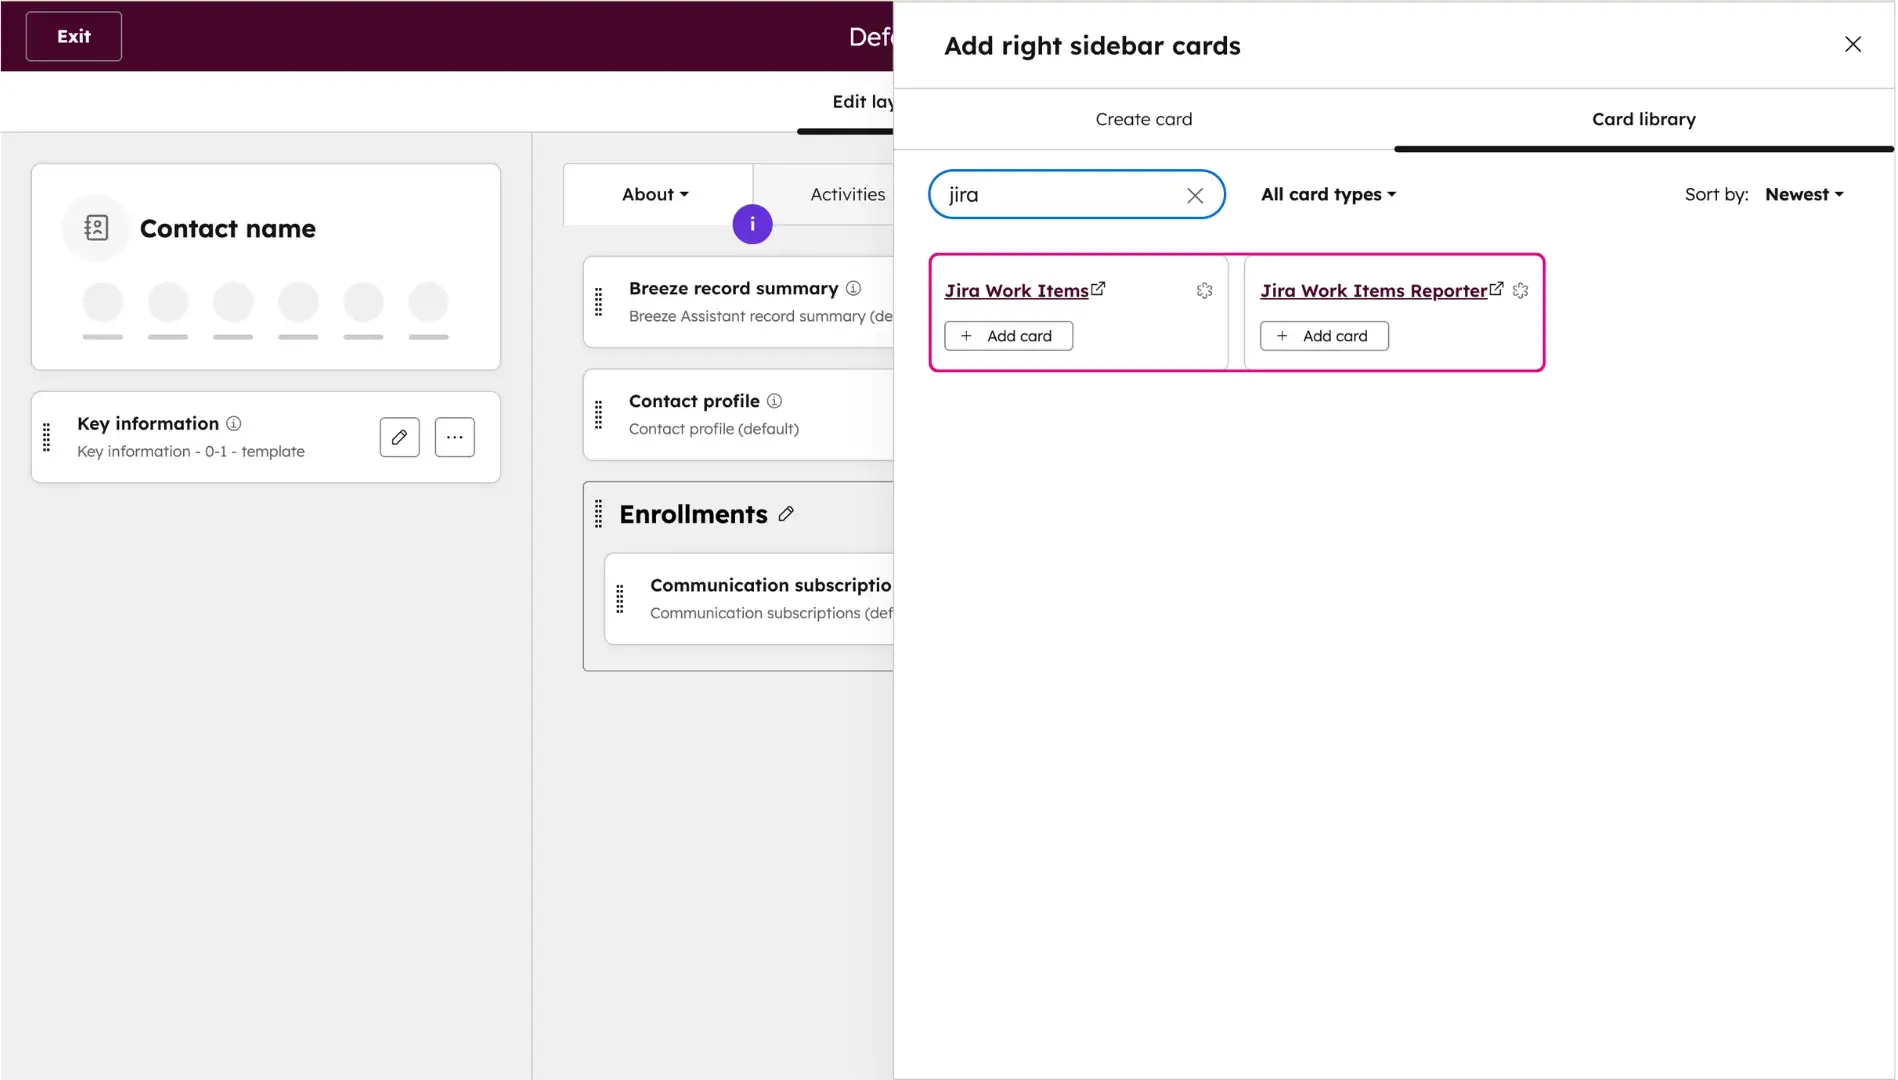Image resolution: width=1898 pixels, height=1080 pixels.
Task: Open the All card types filter
Action: 1328,194
